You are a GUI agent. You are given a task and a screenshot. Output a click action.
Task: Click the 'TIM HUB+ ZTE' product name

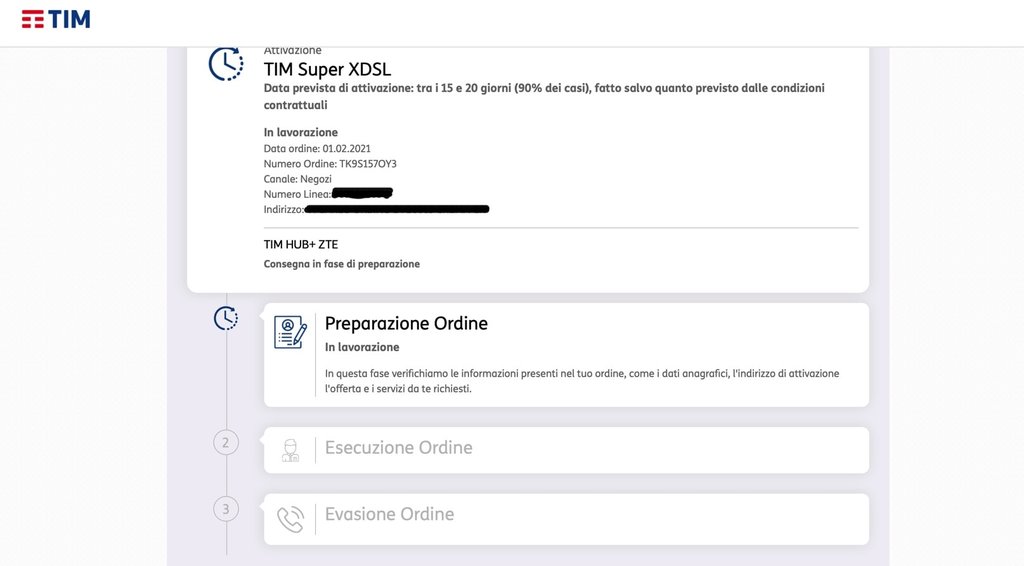[300, 245]
